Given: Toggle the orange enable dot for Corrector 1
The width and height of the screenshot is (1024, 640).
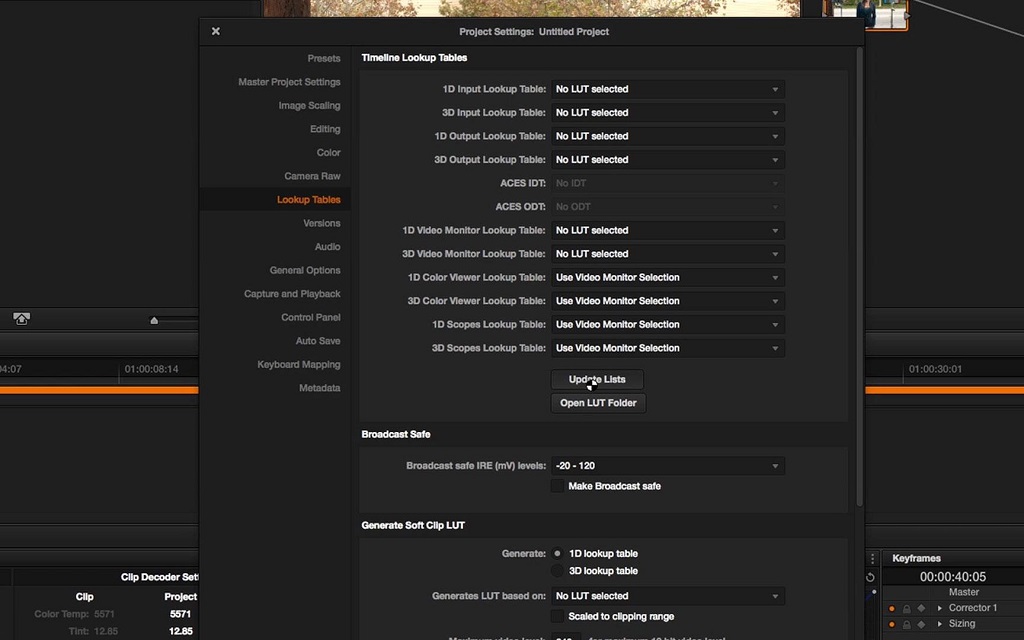Looking at the screenshot, I should [x=891, y=608].
